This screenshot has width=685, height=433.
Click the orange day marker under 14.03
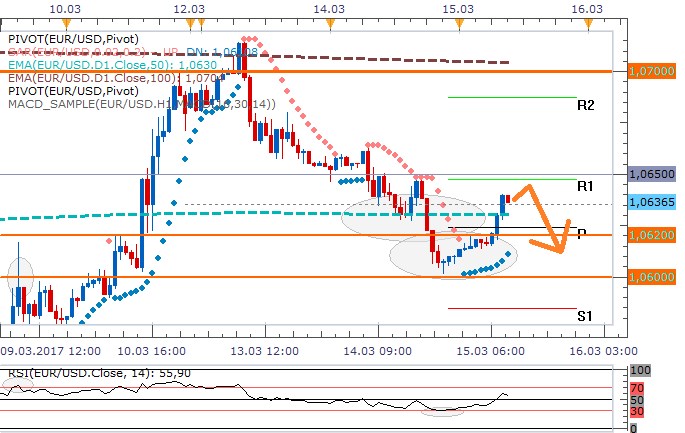328,21
